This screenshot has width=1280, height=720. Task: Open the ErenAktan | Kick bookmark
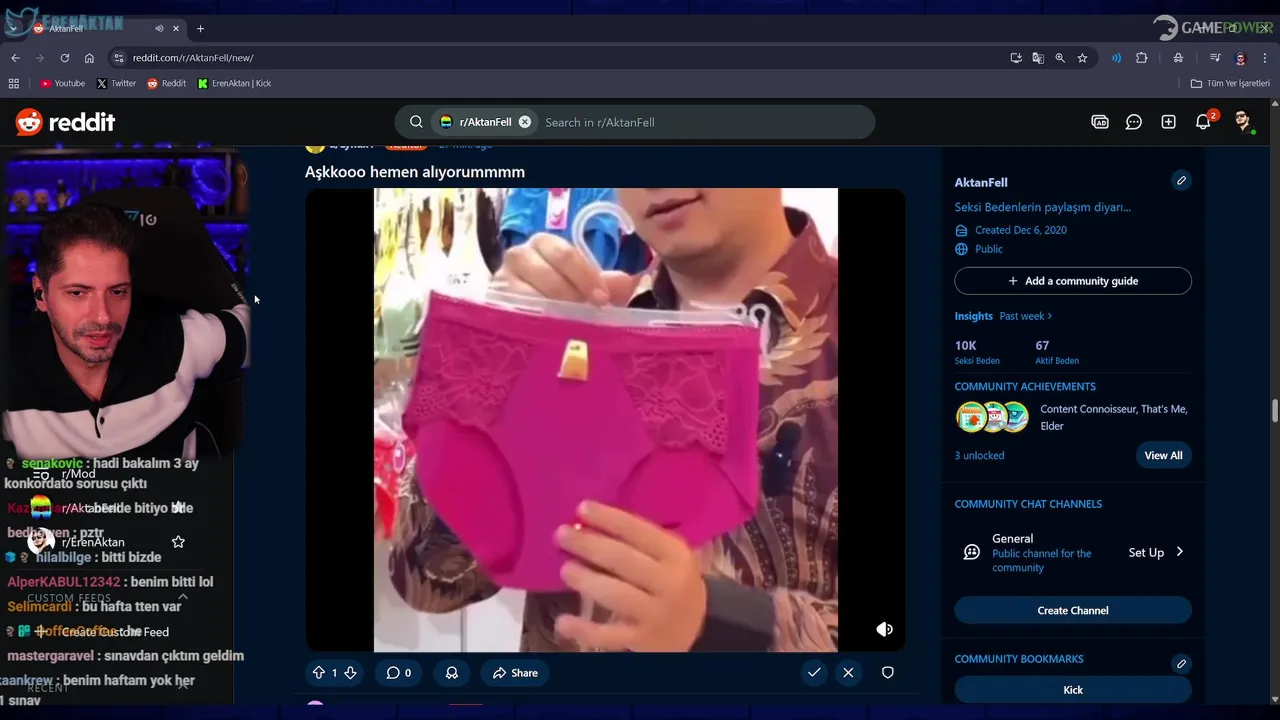tap(234, 84)
